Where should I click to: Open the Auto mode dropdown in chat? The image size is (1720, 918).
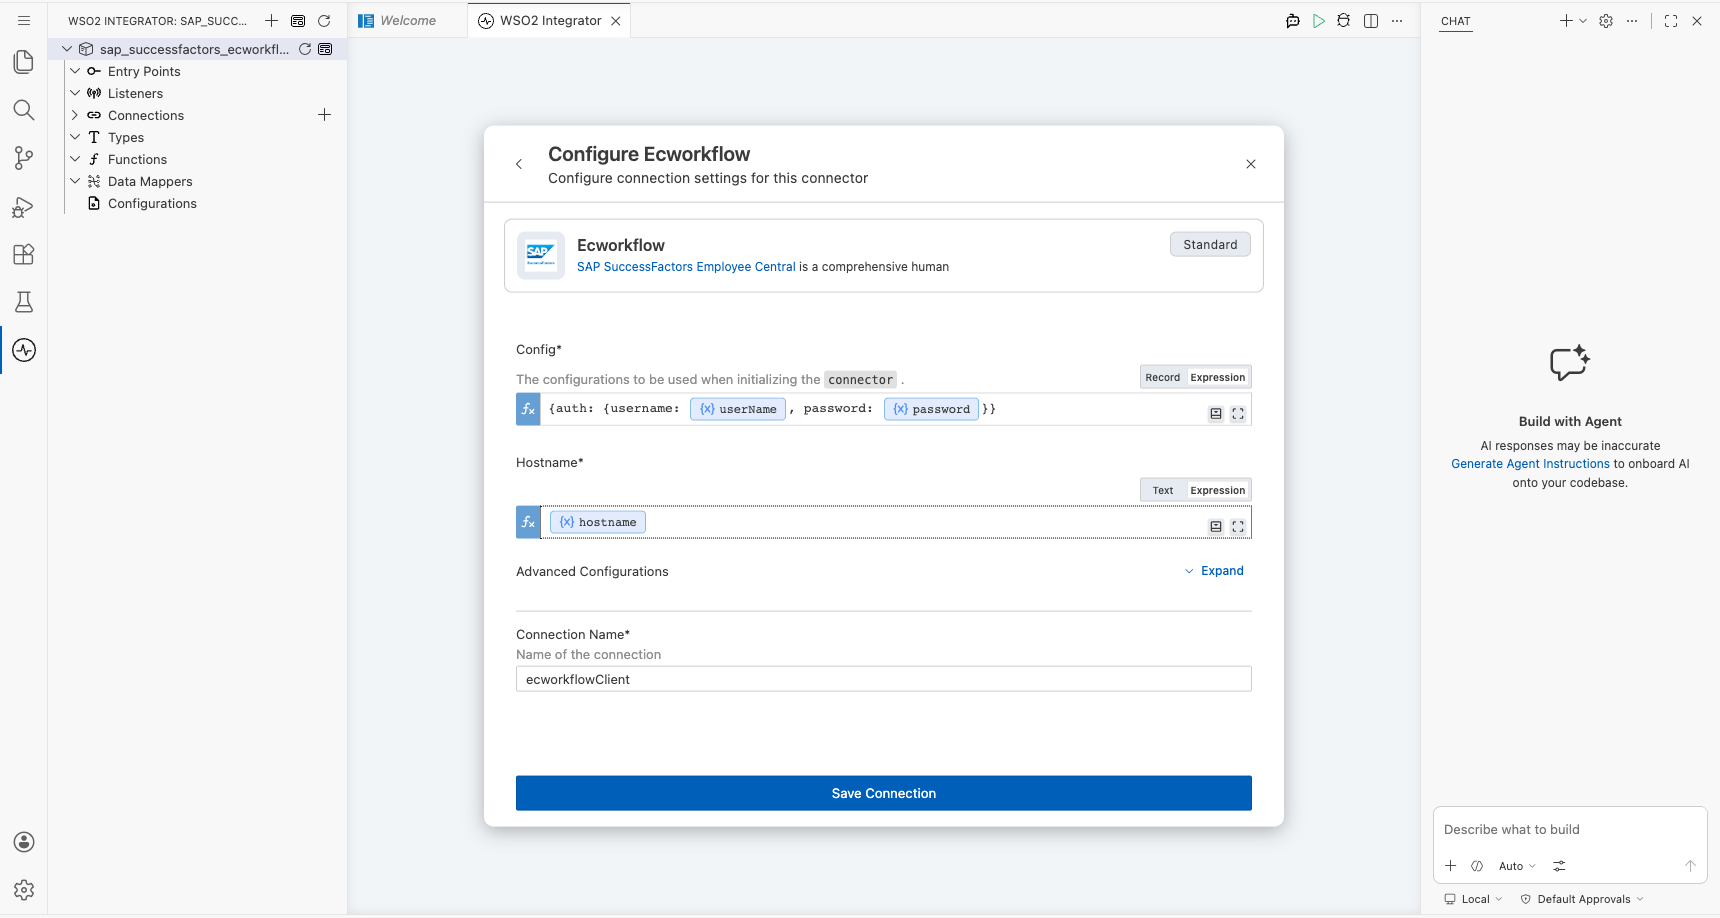pos(1517,866)
